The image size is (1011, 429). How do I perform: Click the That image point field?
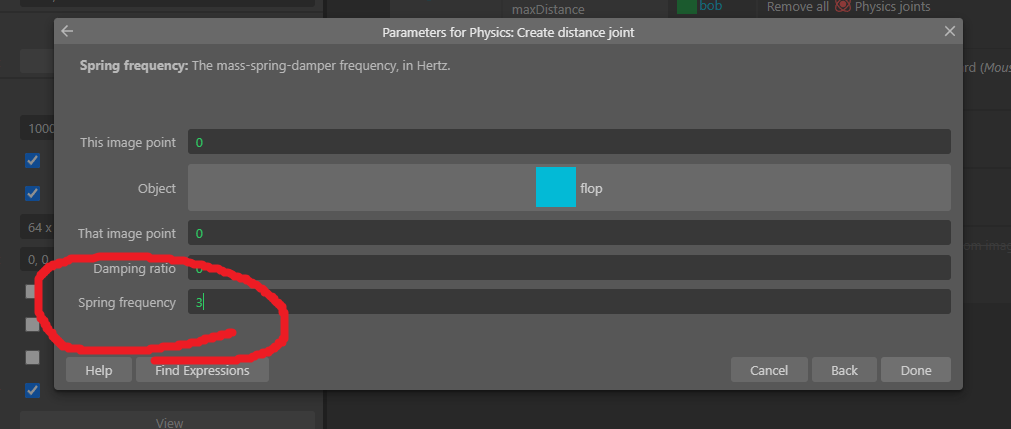(568, 233)
